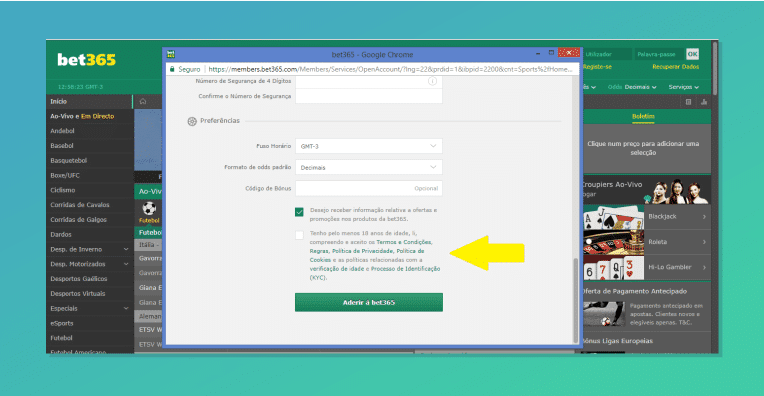The height and width of the screenshot is (396, 764).
Task: Tick the 18 years age and terms checkbox
Action: pos(299,235)
